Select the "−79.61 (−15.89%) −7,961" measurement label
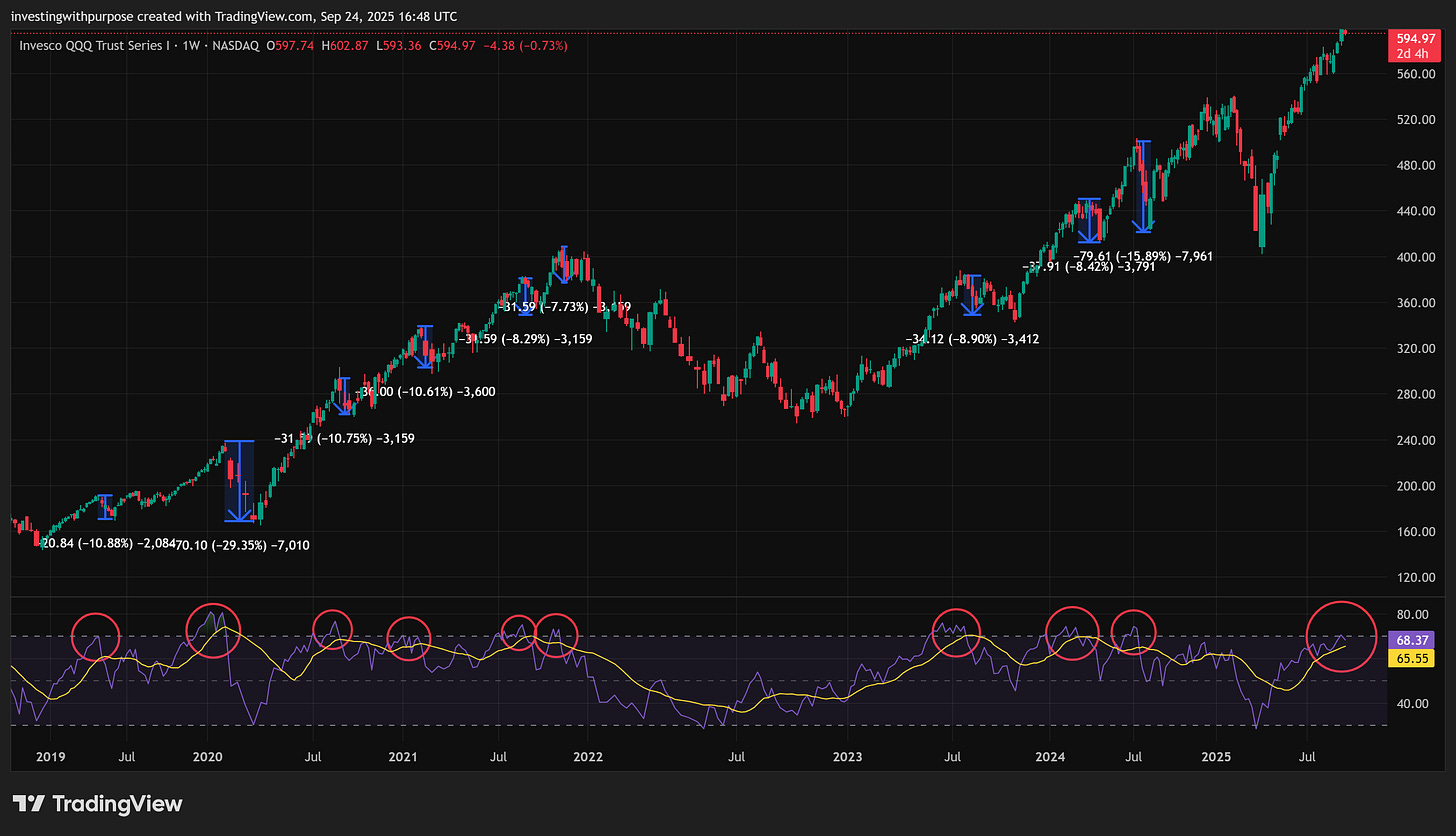 [1142, 256]
